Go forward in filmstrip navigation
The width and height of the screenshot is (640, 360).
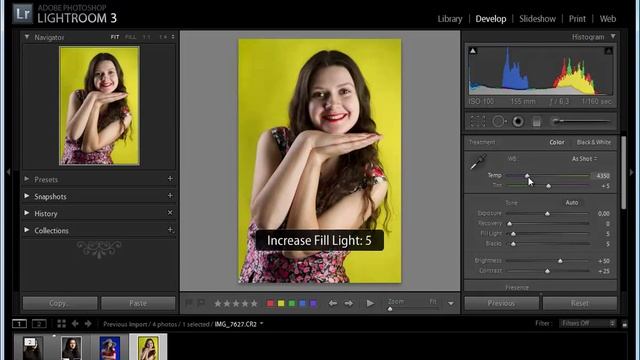pos(88,324)
